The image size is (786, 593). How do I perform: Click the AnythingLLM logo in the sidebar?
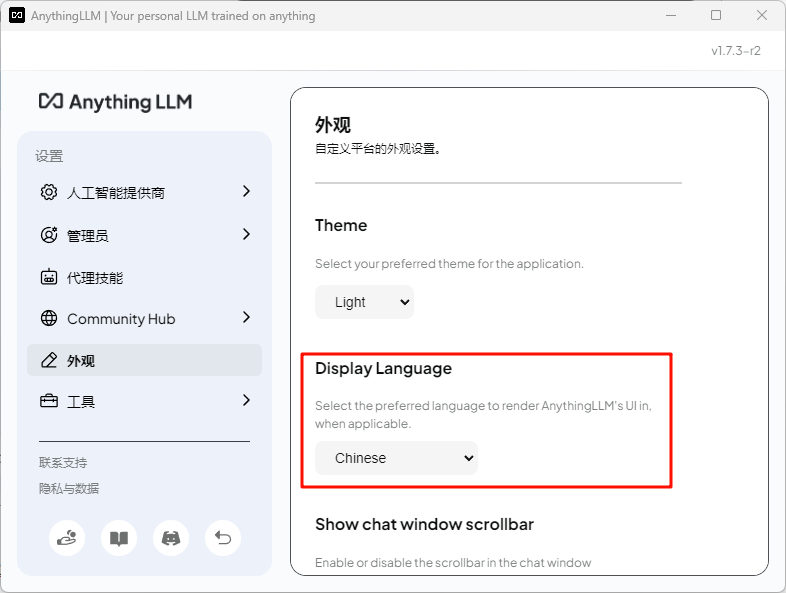coord(115,102)
